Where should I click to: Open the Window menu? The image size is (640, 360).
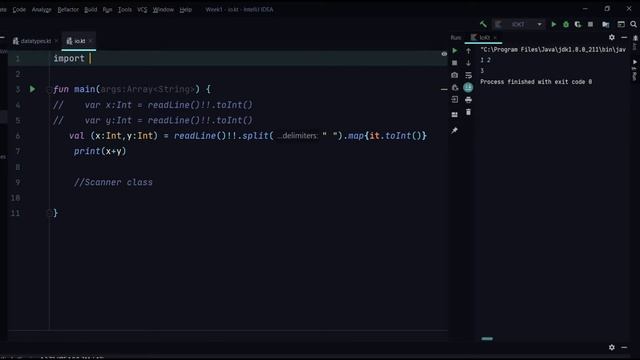(x=163, y=9)
